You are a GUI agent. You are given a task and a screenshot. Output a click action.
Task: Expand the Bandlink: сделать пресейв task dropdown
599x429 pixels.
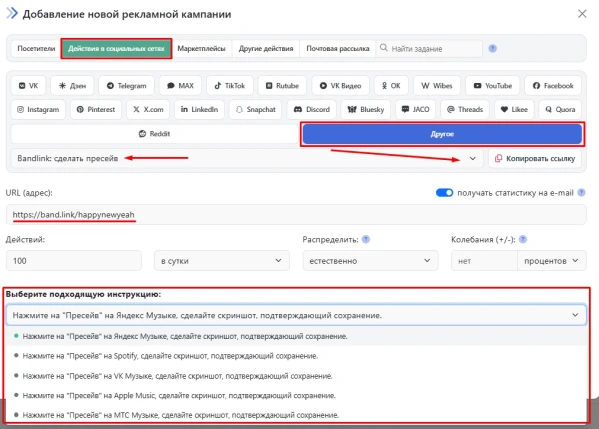tap(247, 158)
